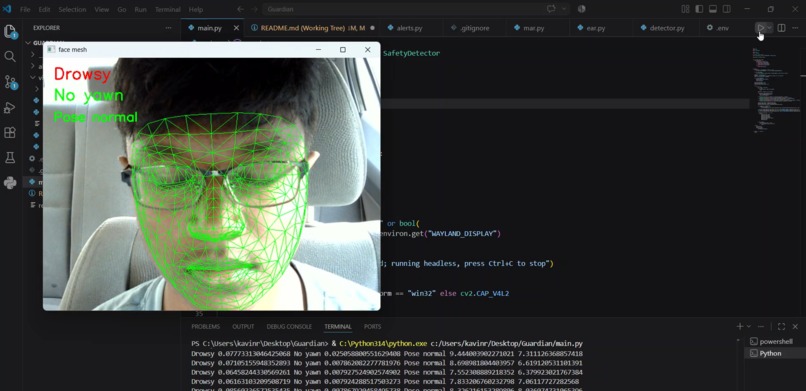
Task: Minimize the face mesh window
Action: click(x=318, y=50)
